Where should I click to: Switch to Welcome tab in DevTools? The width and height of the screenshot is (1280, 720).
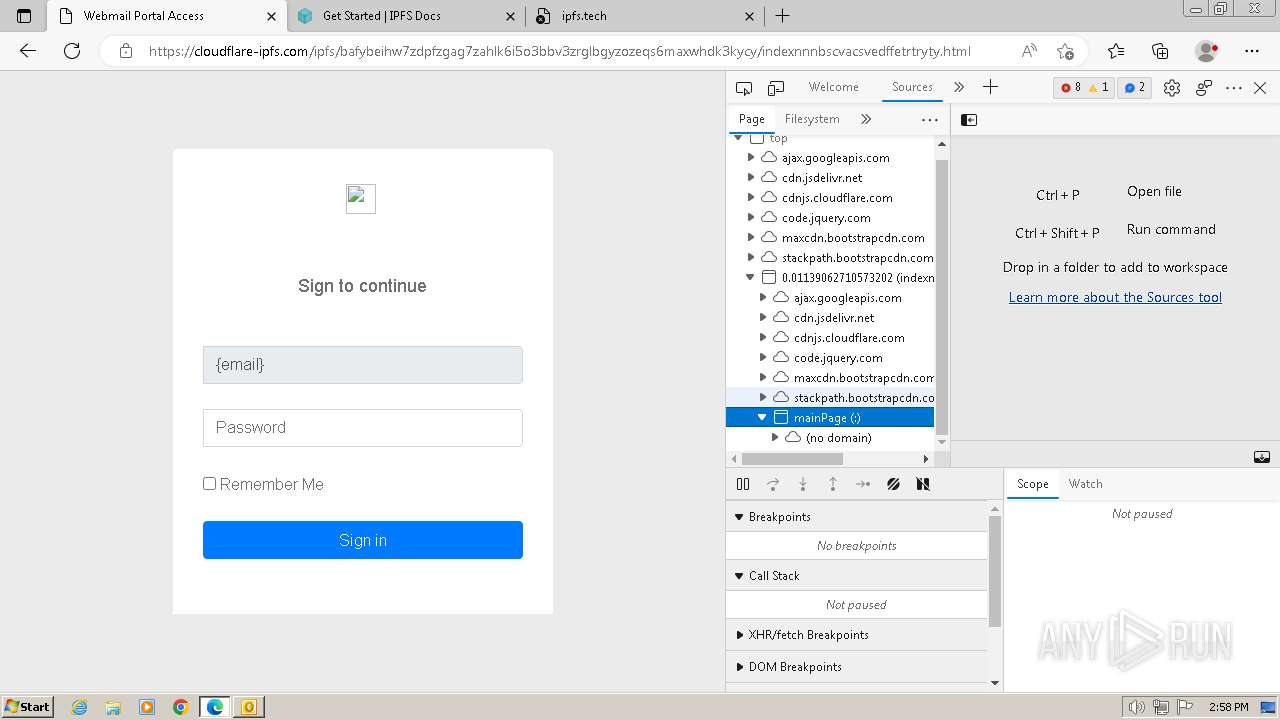click(834, 87)
